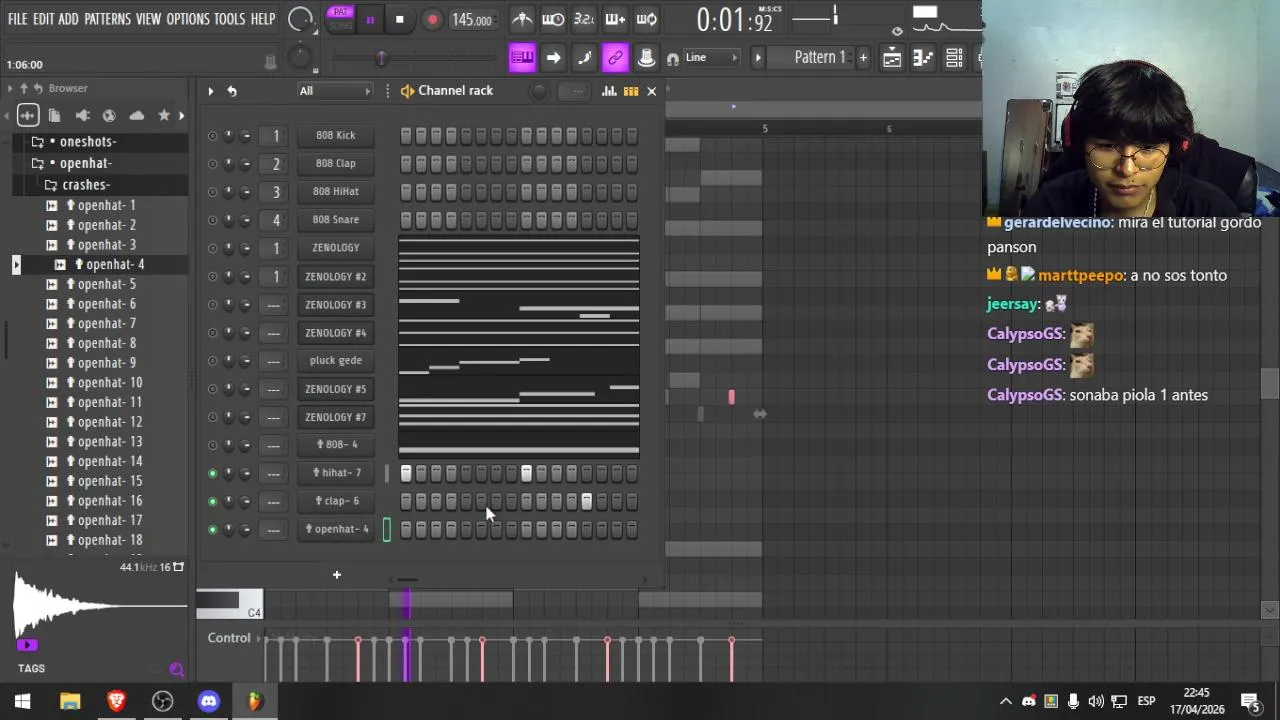Viewport: 1280px width, 720px height.
Task: Open the piano roll view icon
Action: (923, 58)
